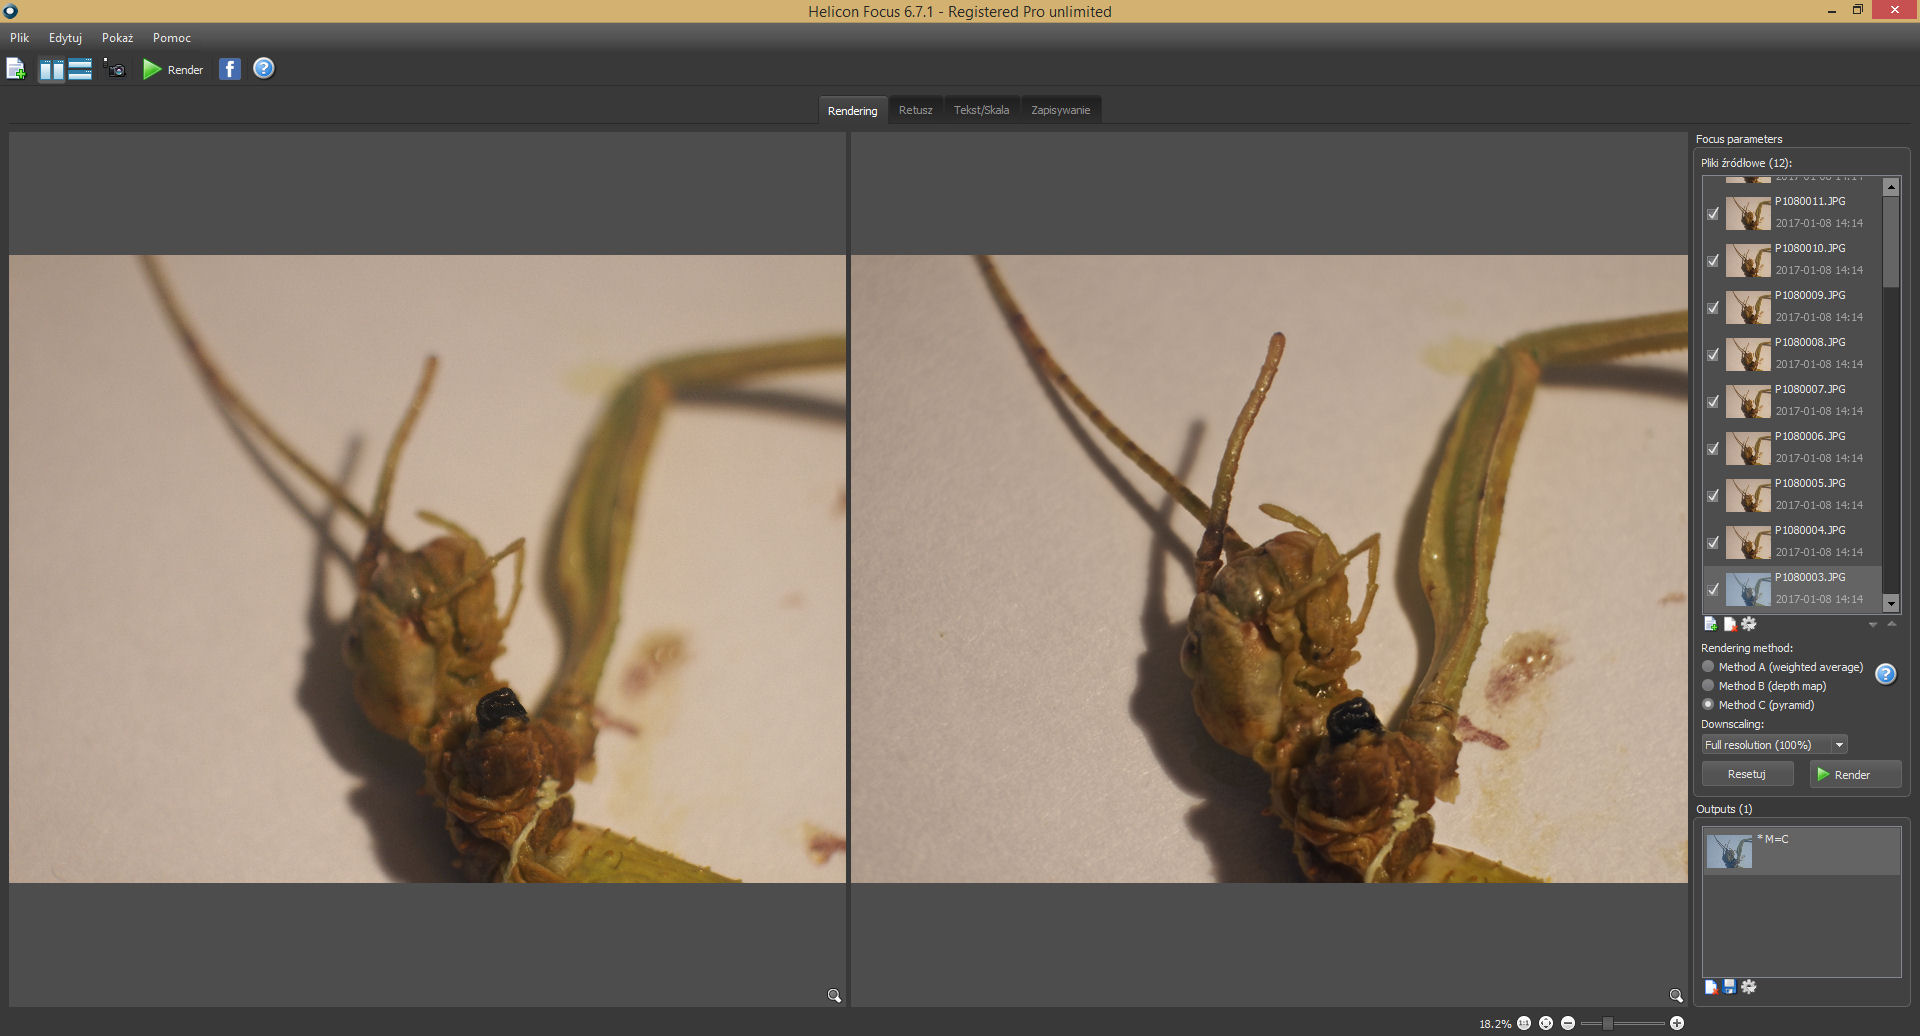Remove selected source file from list

(x=1729, y=624)
